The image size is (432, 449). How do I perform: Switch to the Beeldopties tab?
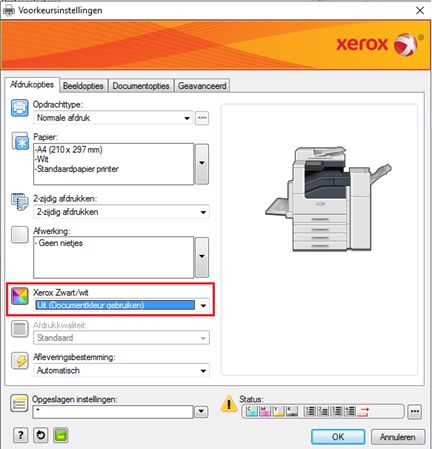(x=83, y=86)
